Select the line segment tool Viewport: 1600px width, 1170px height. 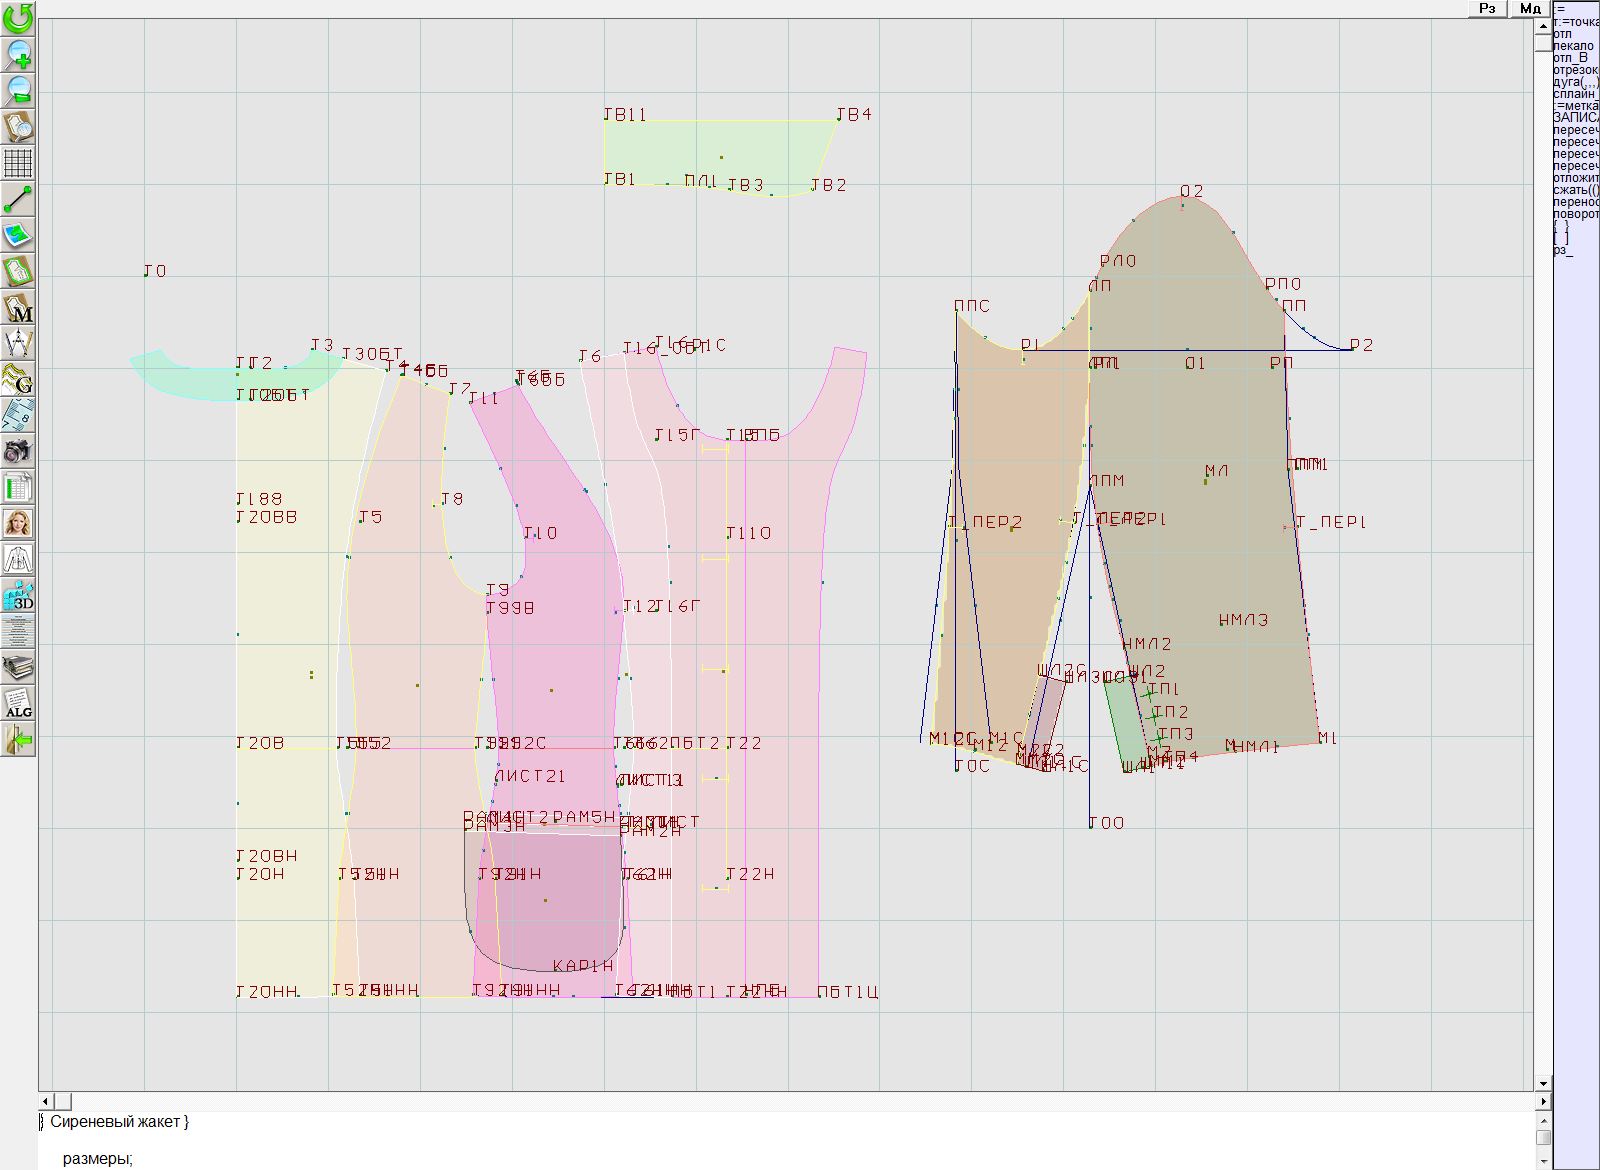pos(18,199)
